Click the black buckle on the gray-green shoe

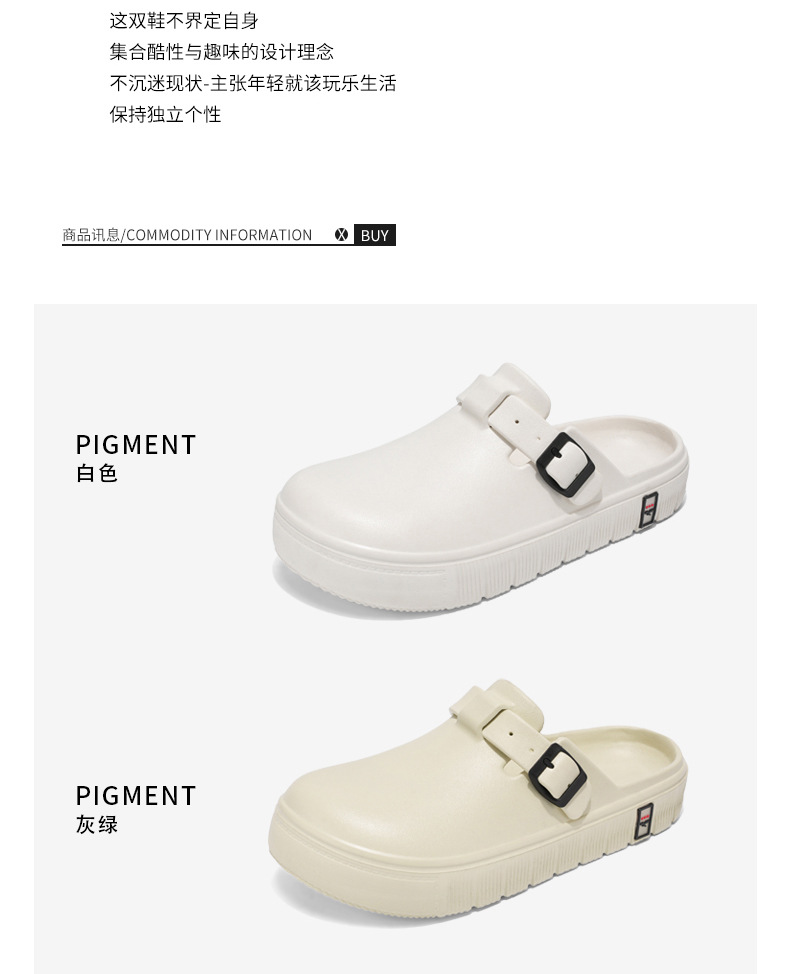[x=557, y=775]
